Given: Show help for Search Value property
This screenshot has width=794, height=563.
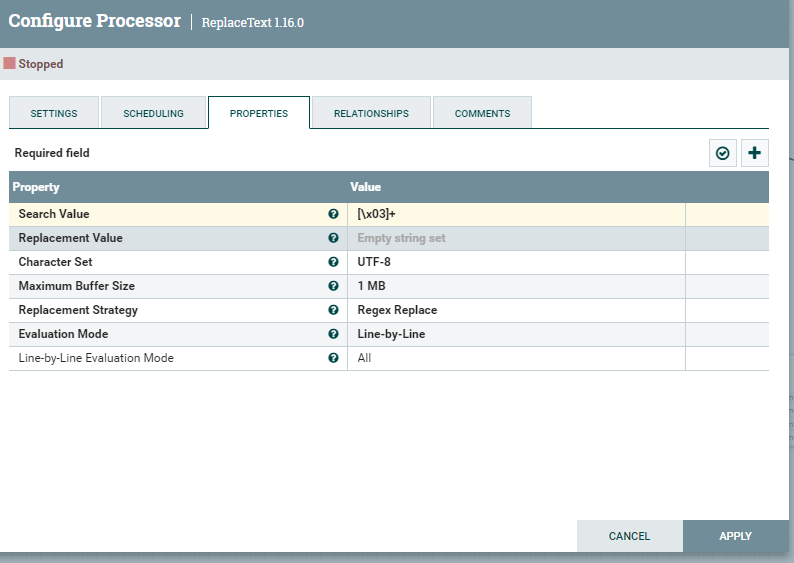Looking at the screenshot, I should [x=333, y=214].
